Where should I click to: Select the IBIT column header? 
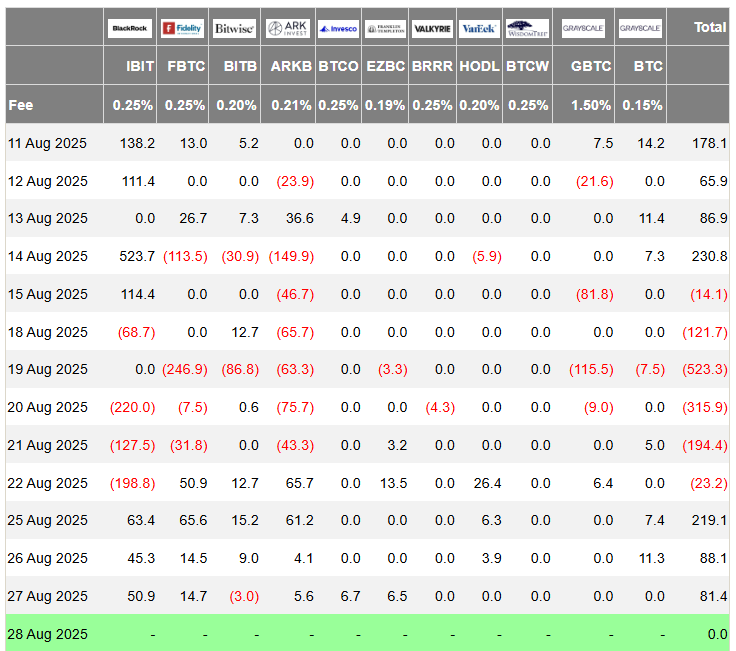point(140,66)
